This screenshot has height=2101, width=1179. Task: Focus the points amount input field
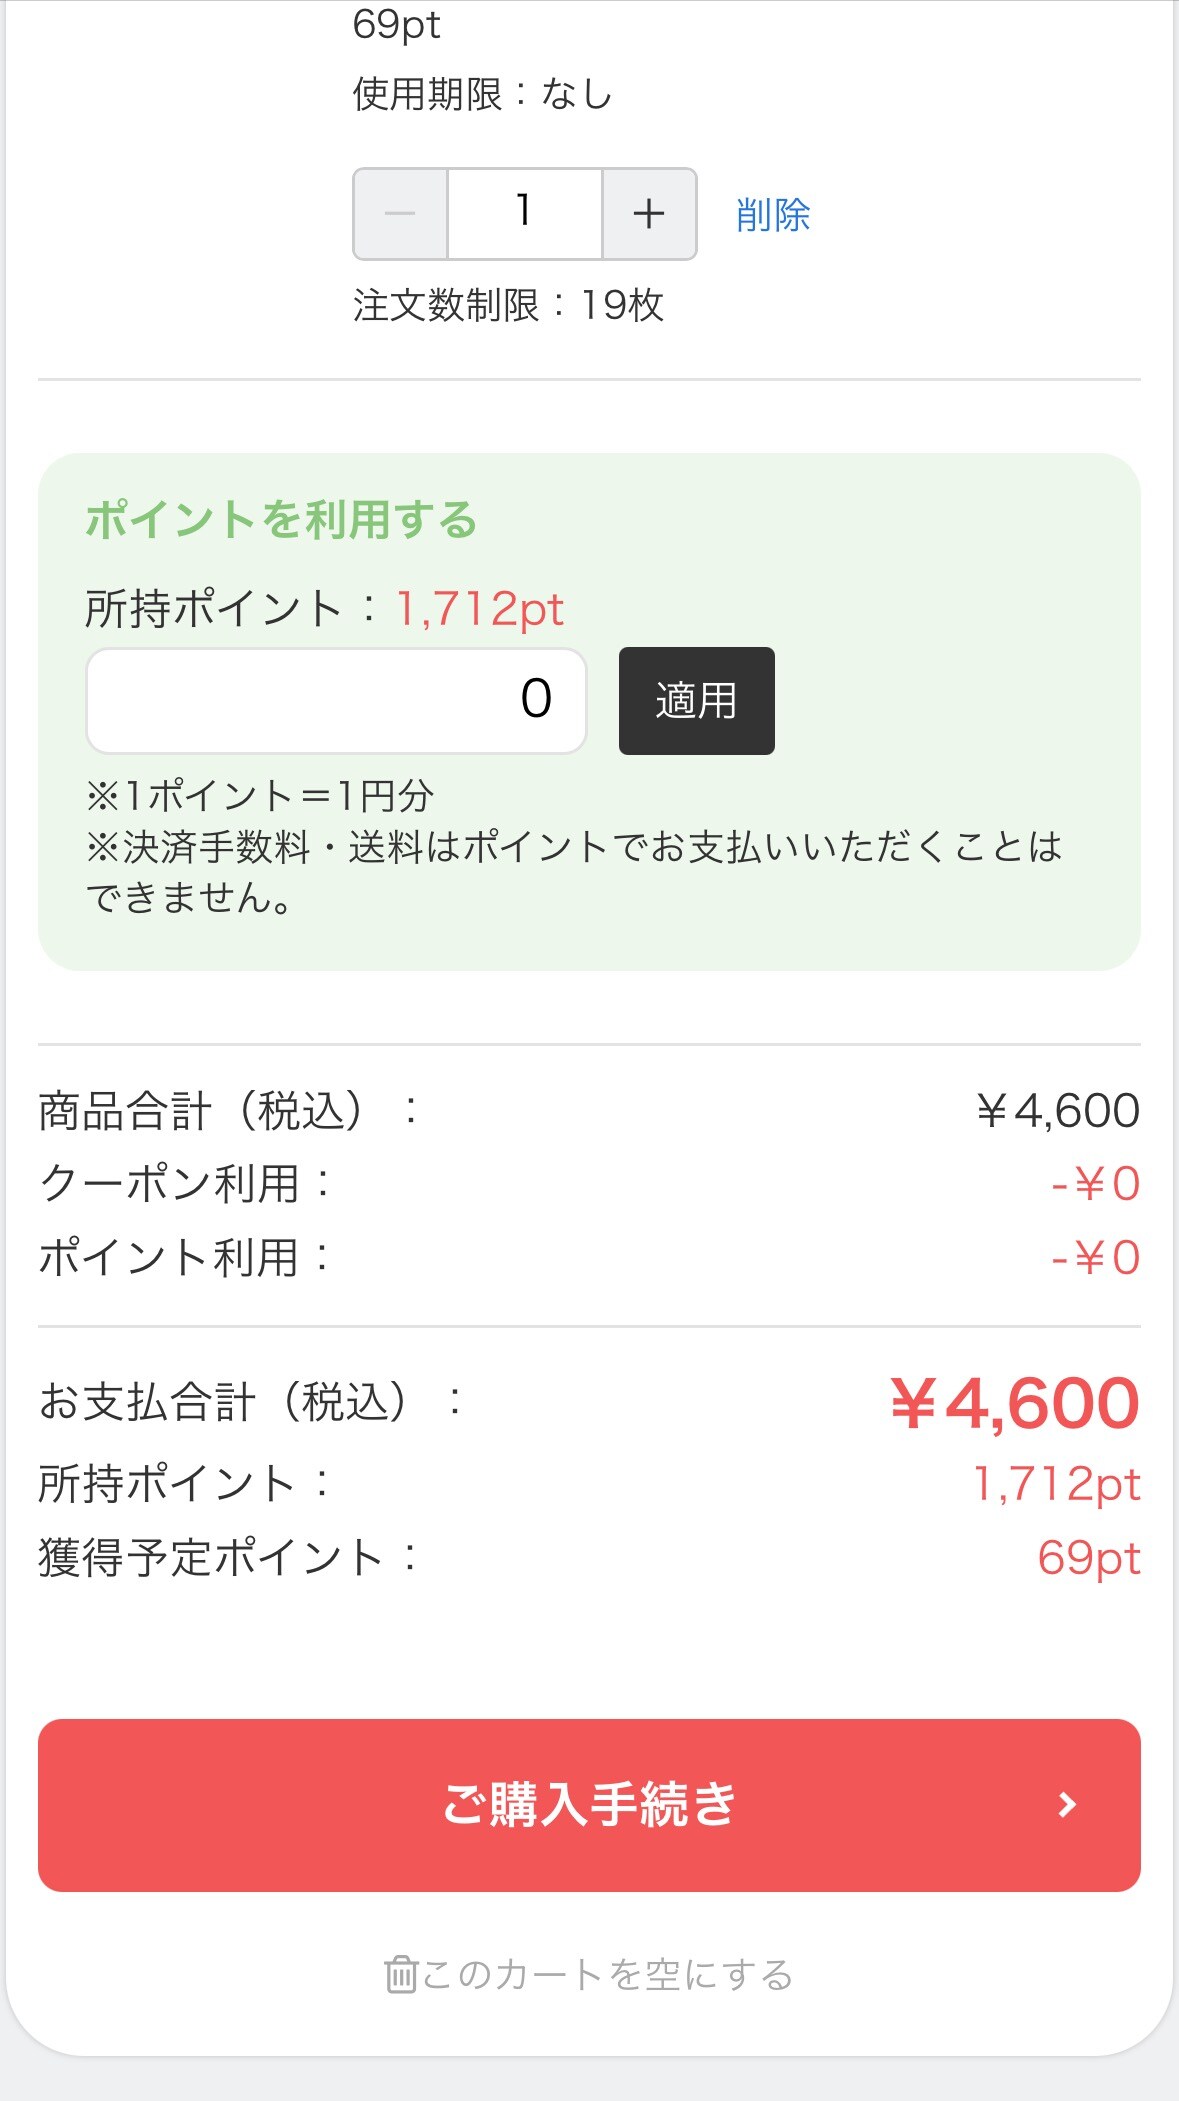point(336,700)
